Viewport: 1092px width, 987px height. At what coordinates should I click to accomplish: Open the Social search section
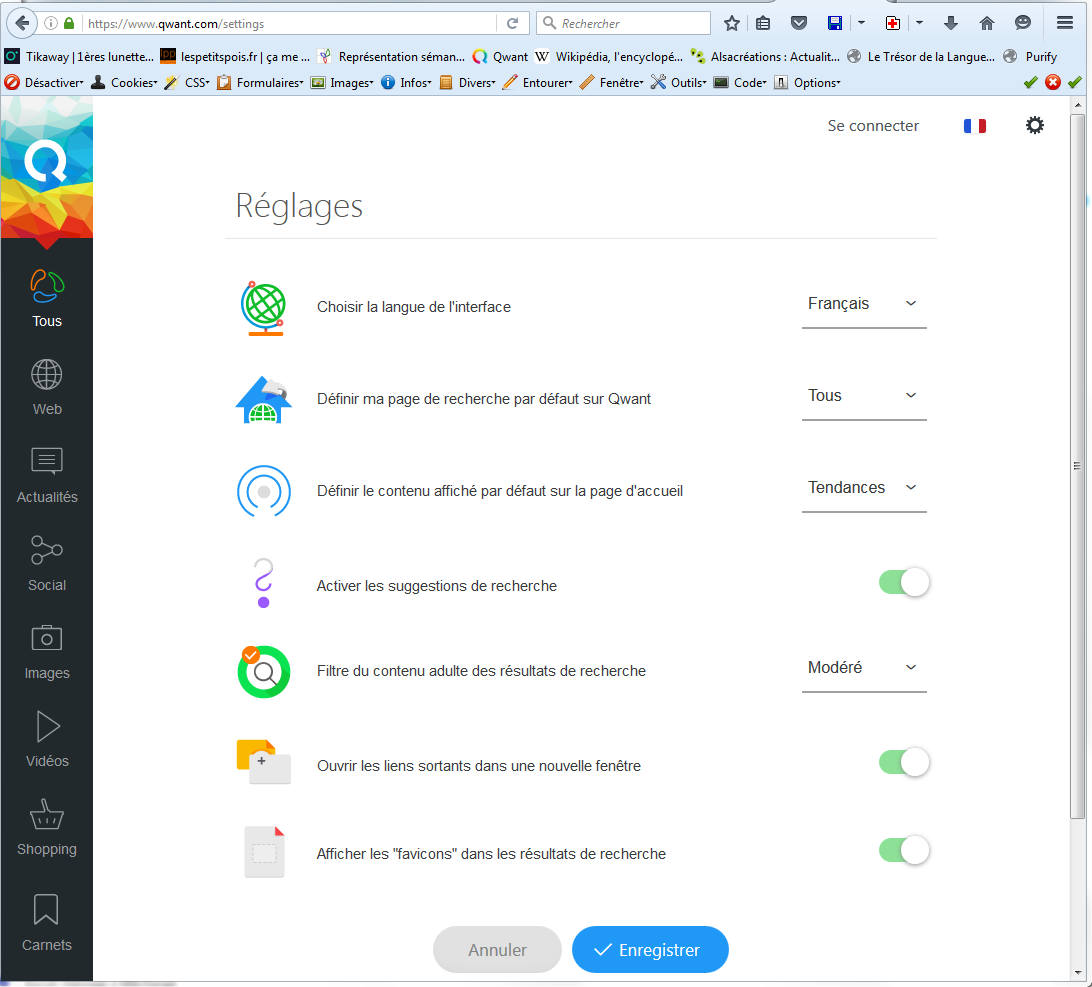[x=47, y=562]
